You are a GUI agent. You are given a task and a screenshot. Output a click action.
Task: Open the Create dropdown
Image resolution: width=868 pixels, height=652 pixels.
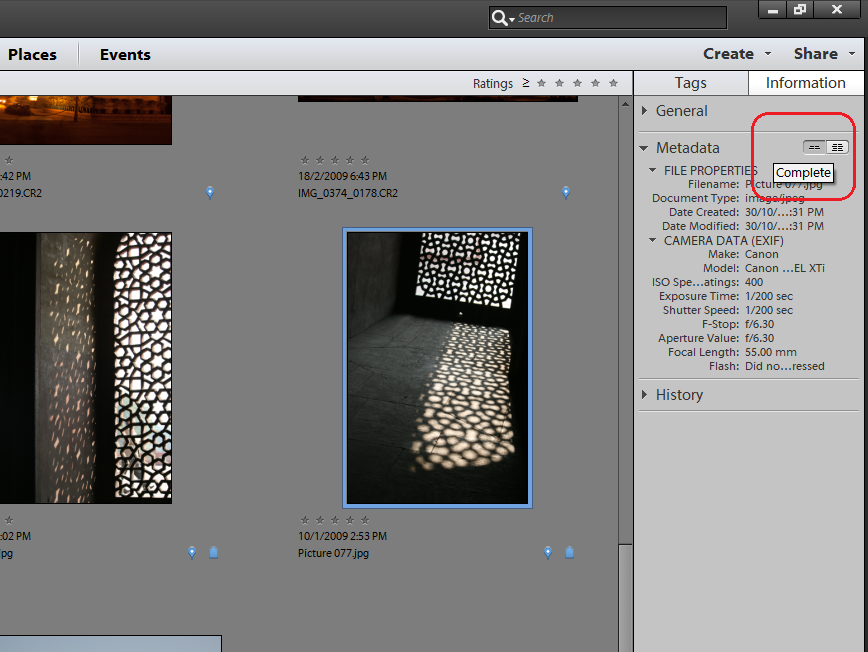pyautogui.click(x=735, y=53)
